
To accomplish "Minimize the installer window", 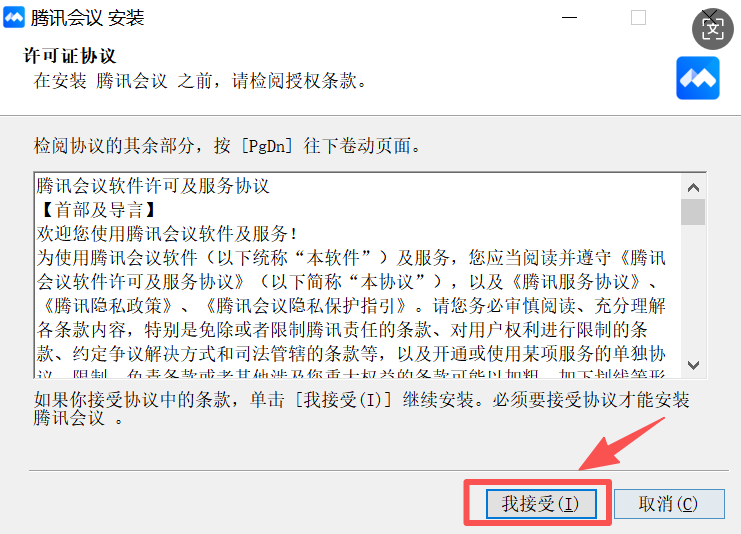I will (x=569, y=17).
